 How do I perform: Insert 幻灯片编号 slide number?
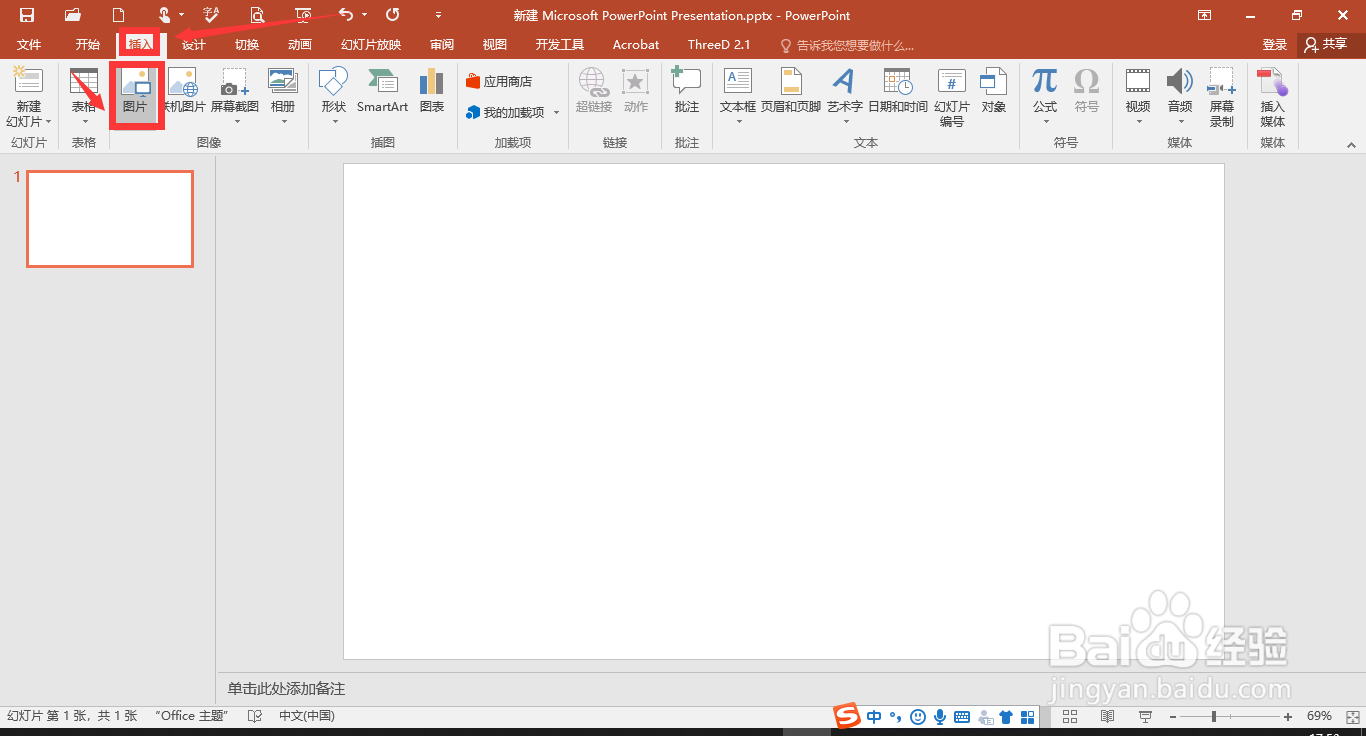pyautogui.click(x=952, y=98)
